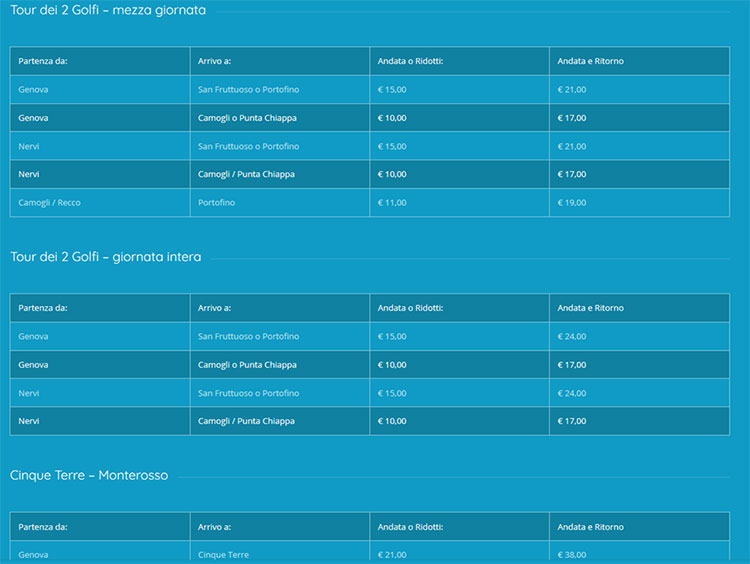Click "€ 24,00" in giornata intera Genova row
Screen dimensions: 750x564
pos(572,337)
